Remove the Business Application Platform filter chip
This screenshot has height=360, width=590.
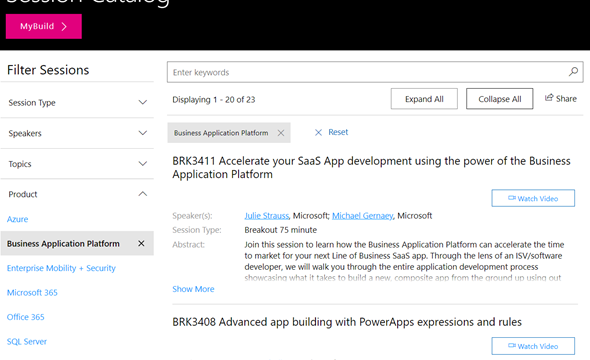(x=281, y=133)
